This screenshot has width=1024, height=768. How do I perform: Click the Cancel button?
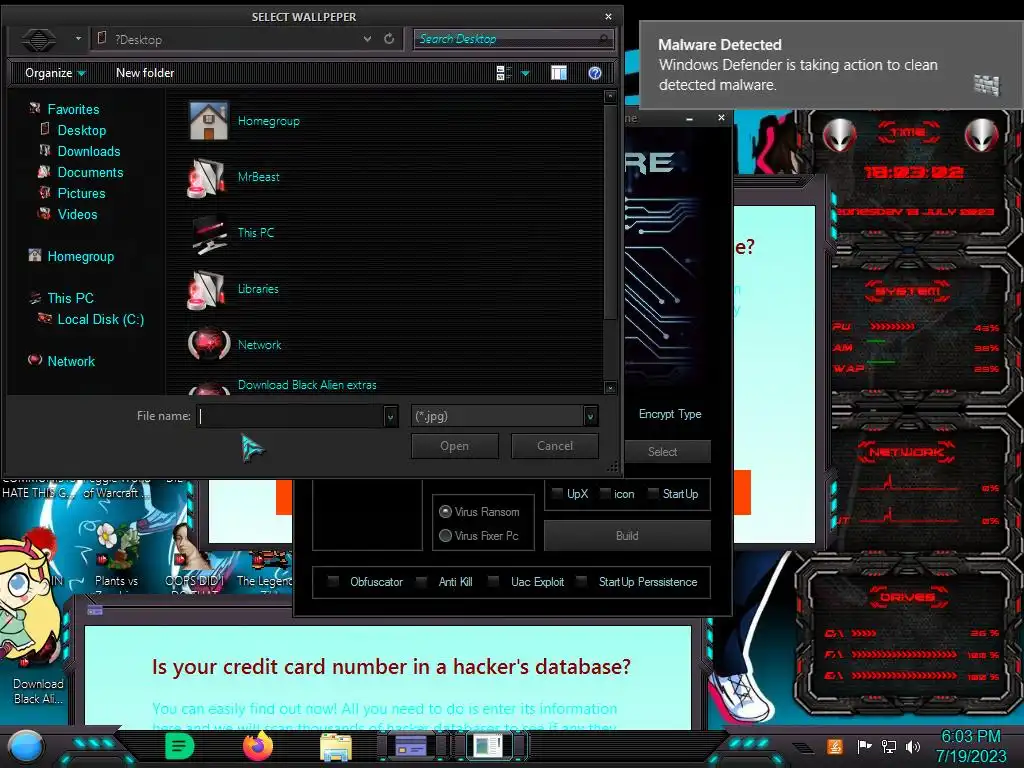pos(554,446)
